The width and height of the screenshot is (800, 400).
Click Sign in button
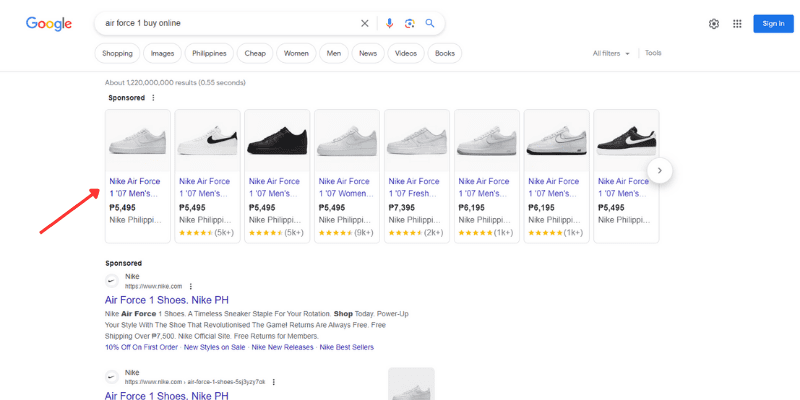pos(773,23)
